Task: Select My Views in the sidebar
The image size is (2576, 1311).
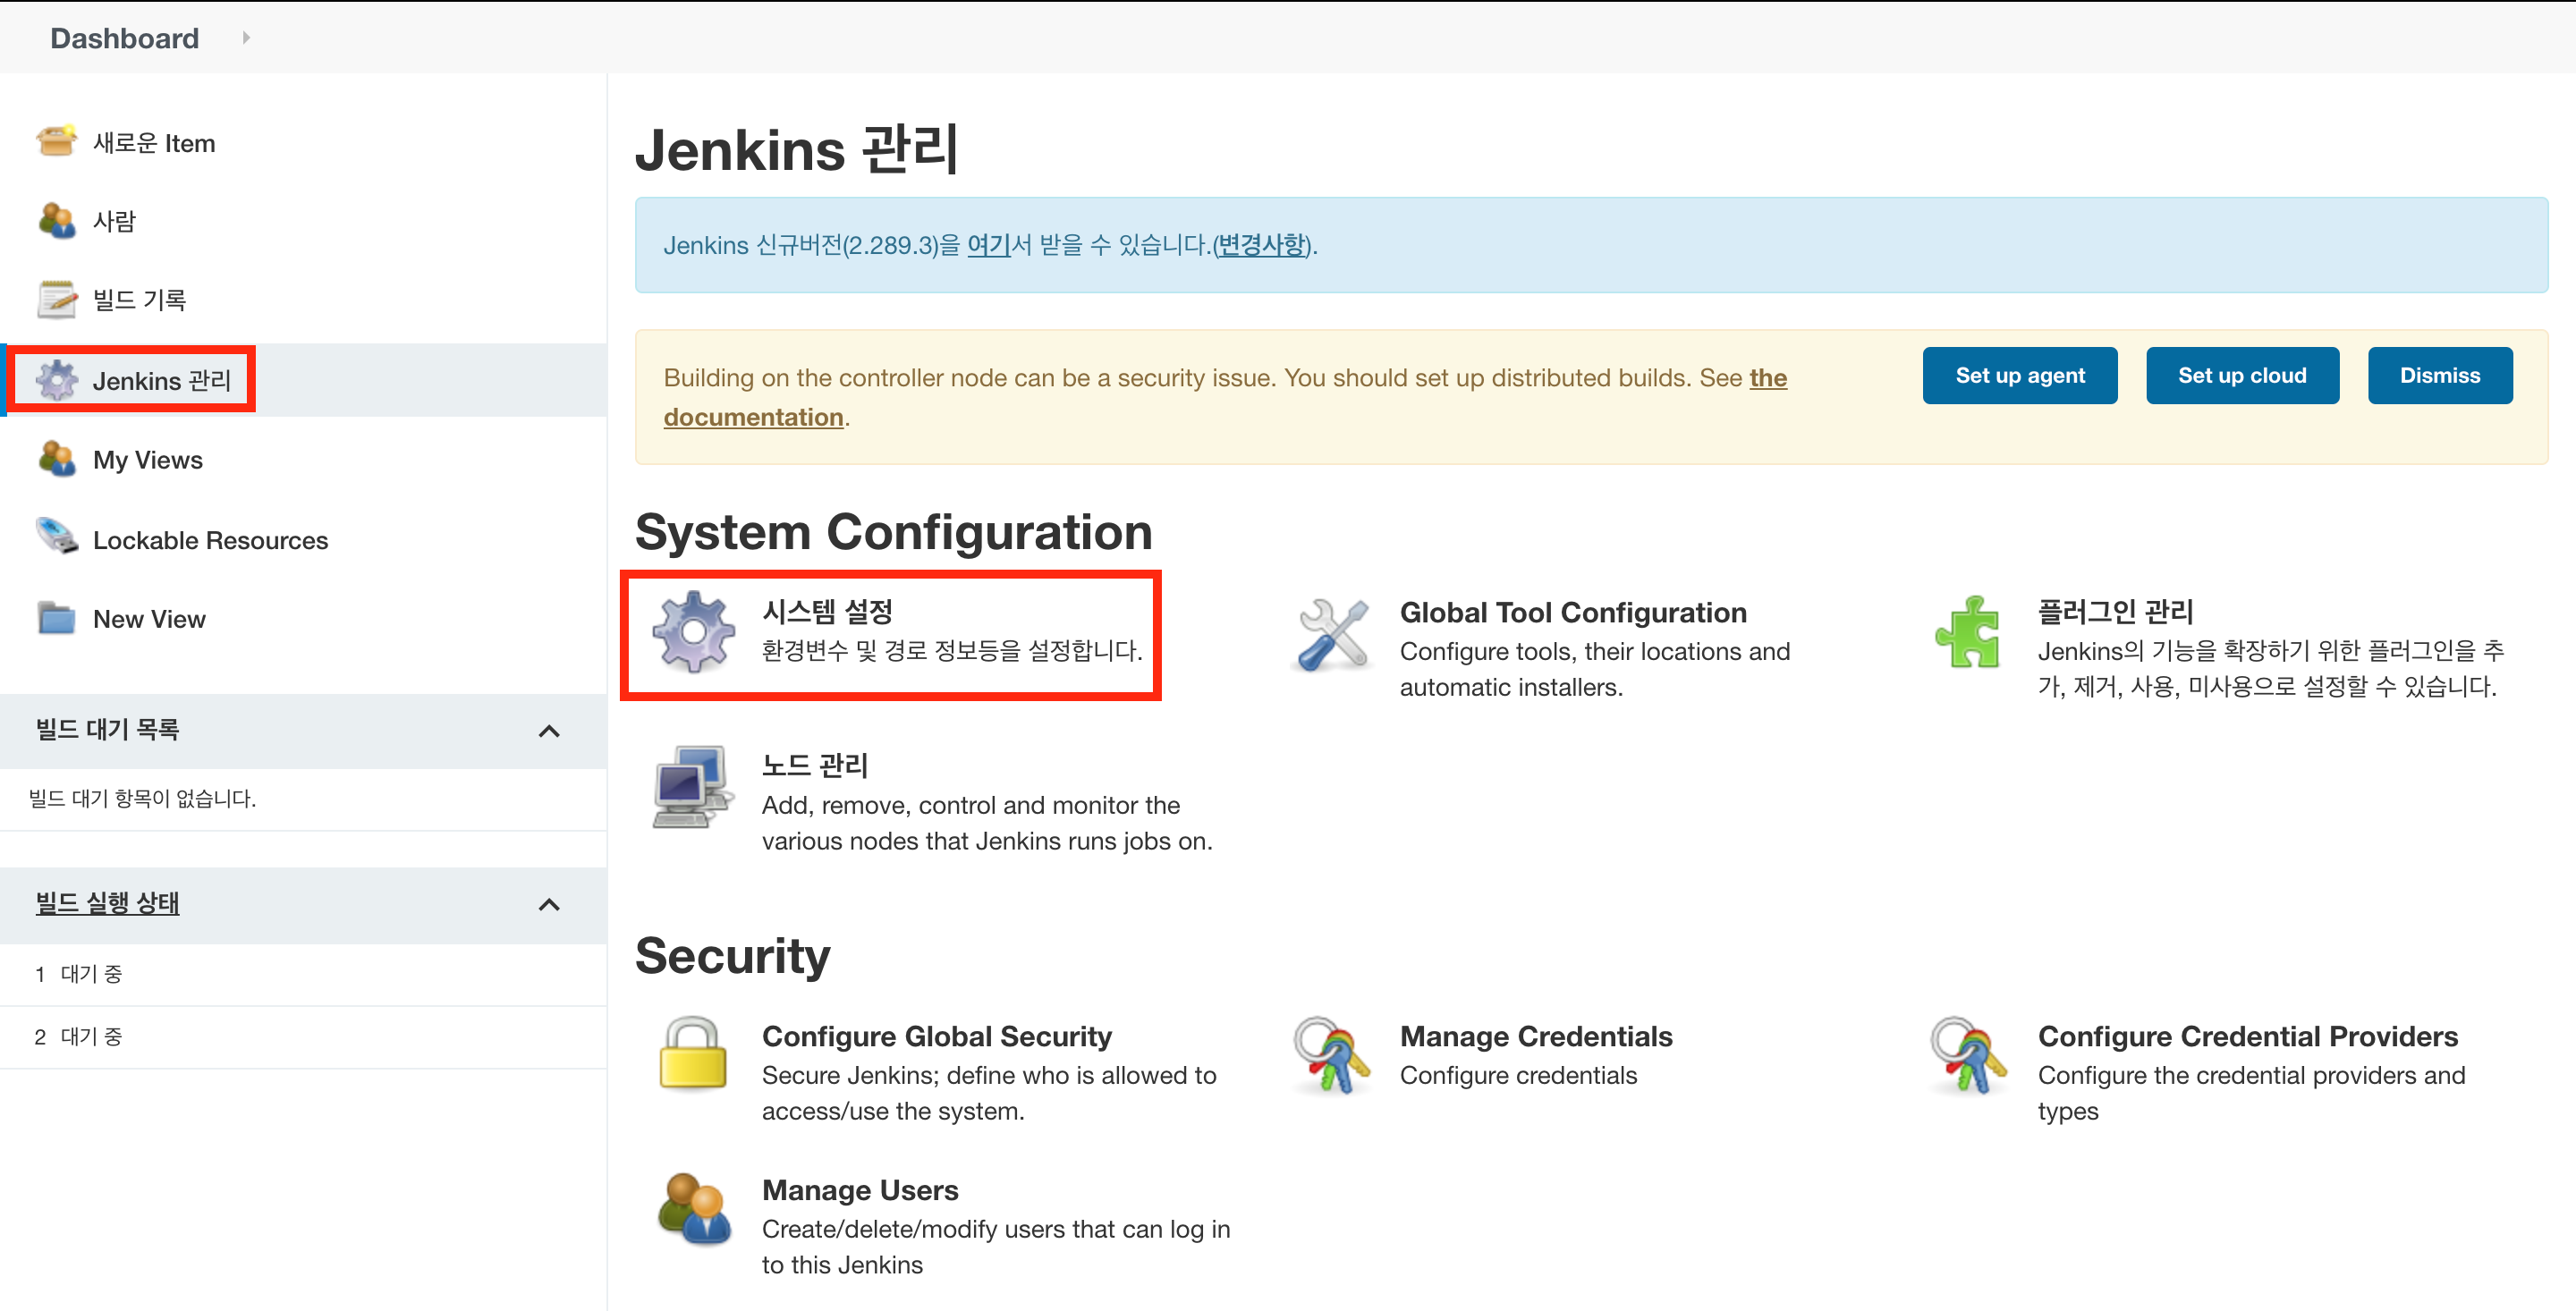Action: [x=147, y=460]
